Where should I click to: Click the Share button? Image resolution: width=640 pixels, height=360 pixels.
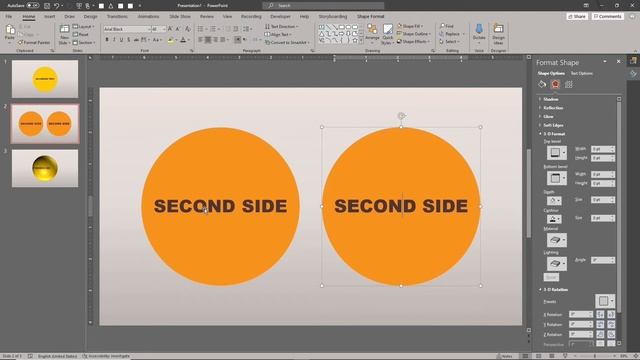[x=577, y=16]
